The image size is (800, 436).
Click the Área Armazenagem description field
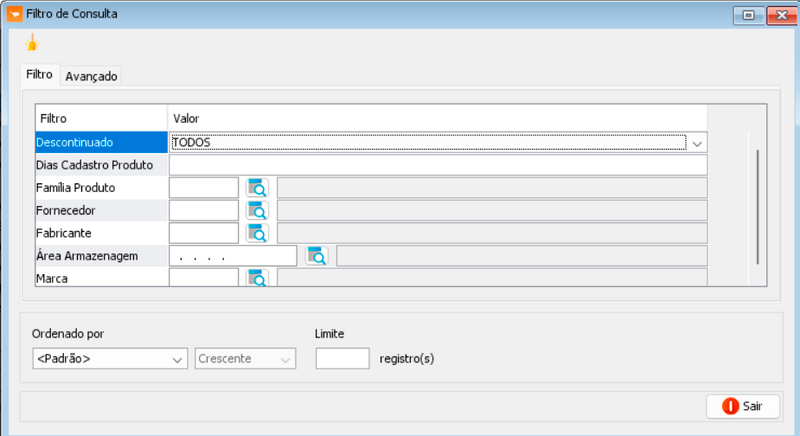pyautogui.click(x=522, y=256)
